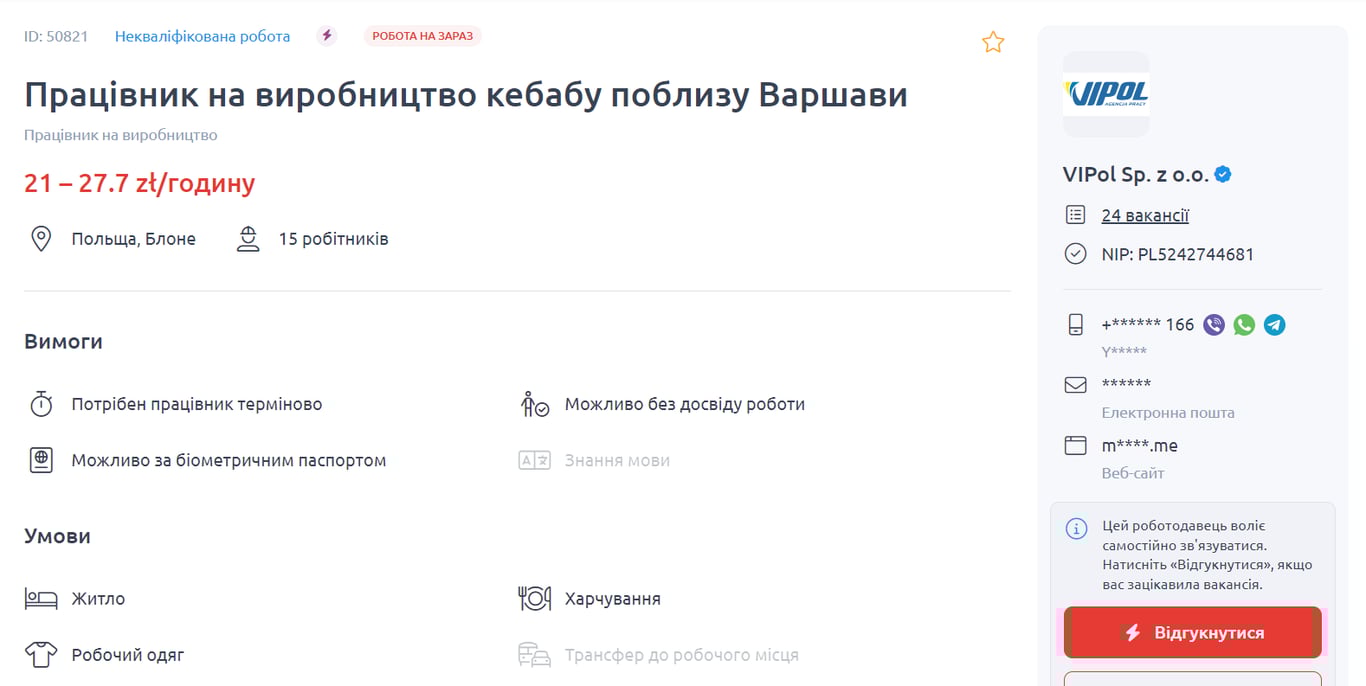1366x686 pixels.
Task: Click the workers icon next to 15 робітників
Action: [247, 238]
